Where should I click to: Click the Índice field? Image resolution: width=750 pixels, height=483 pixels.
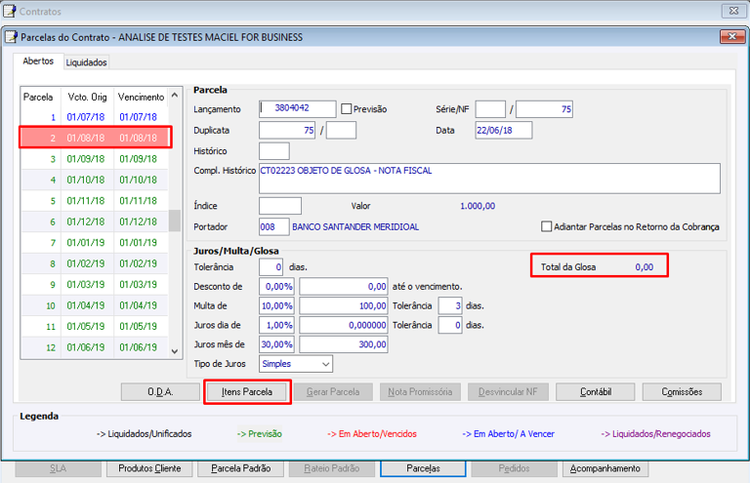point(280,206)
